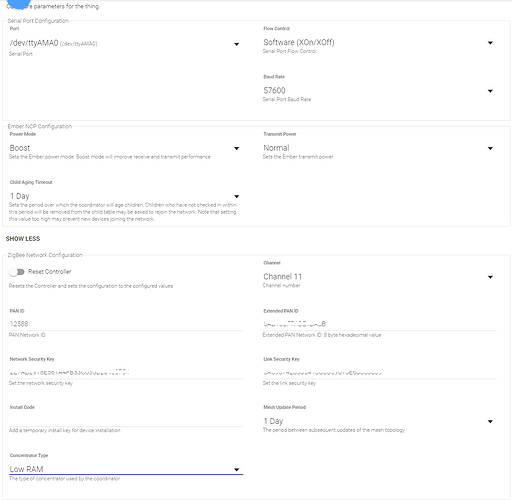
Task: Open the Child Aging Timeout dropdown
Action: [125, 196]
